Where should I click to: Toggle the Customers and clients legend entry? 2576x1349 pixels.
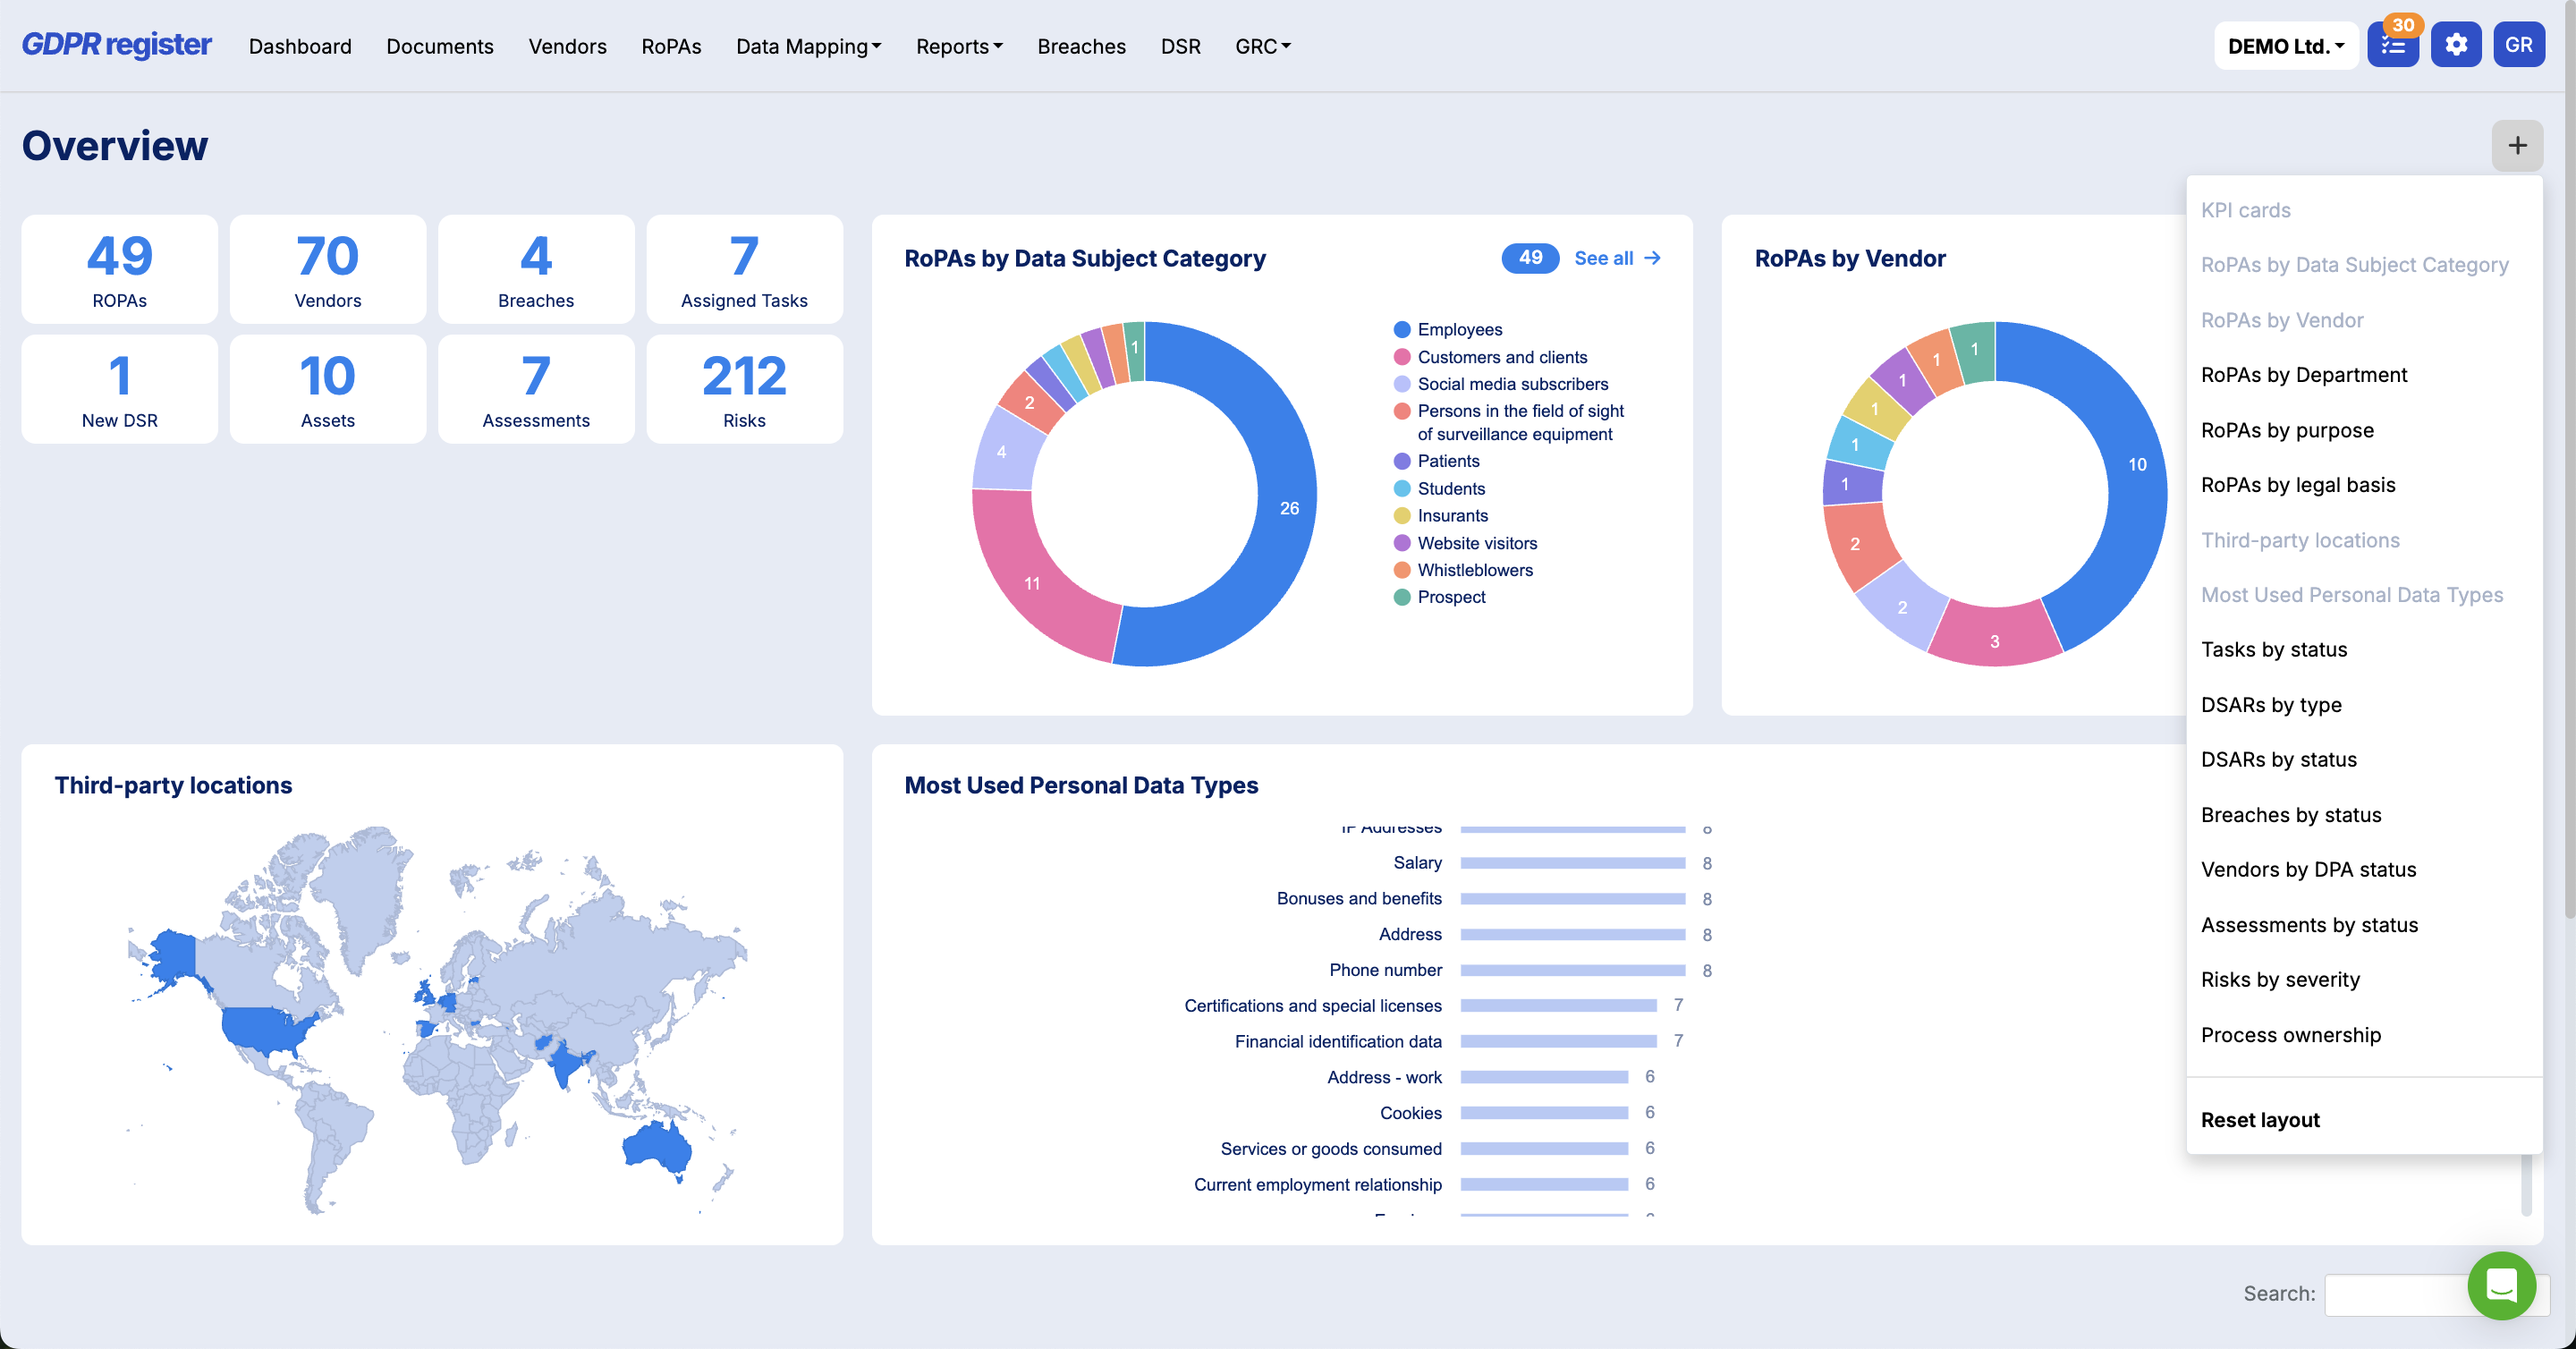pyautogui.click(x=1490, y=357)
